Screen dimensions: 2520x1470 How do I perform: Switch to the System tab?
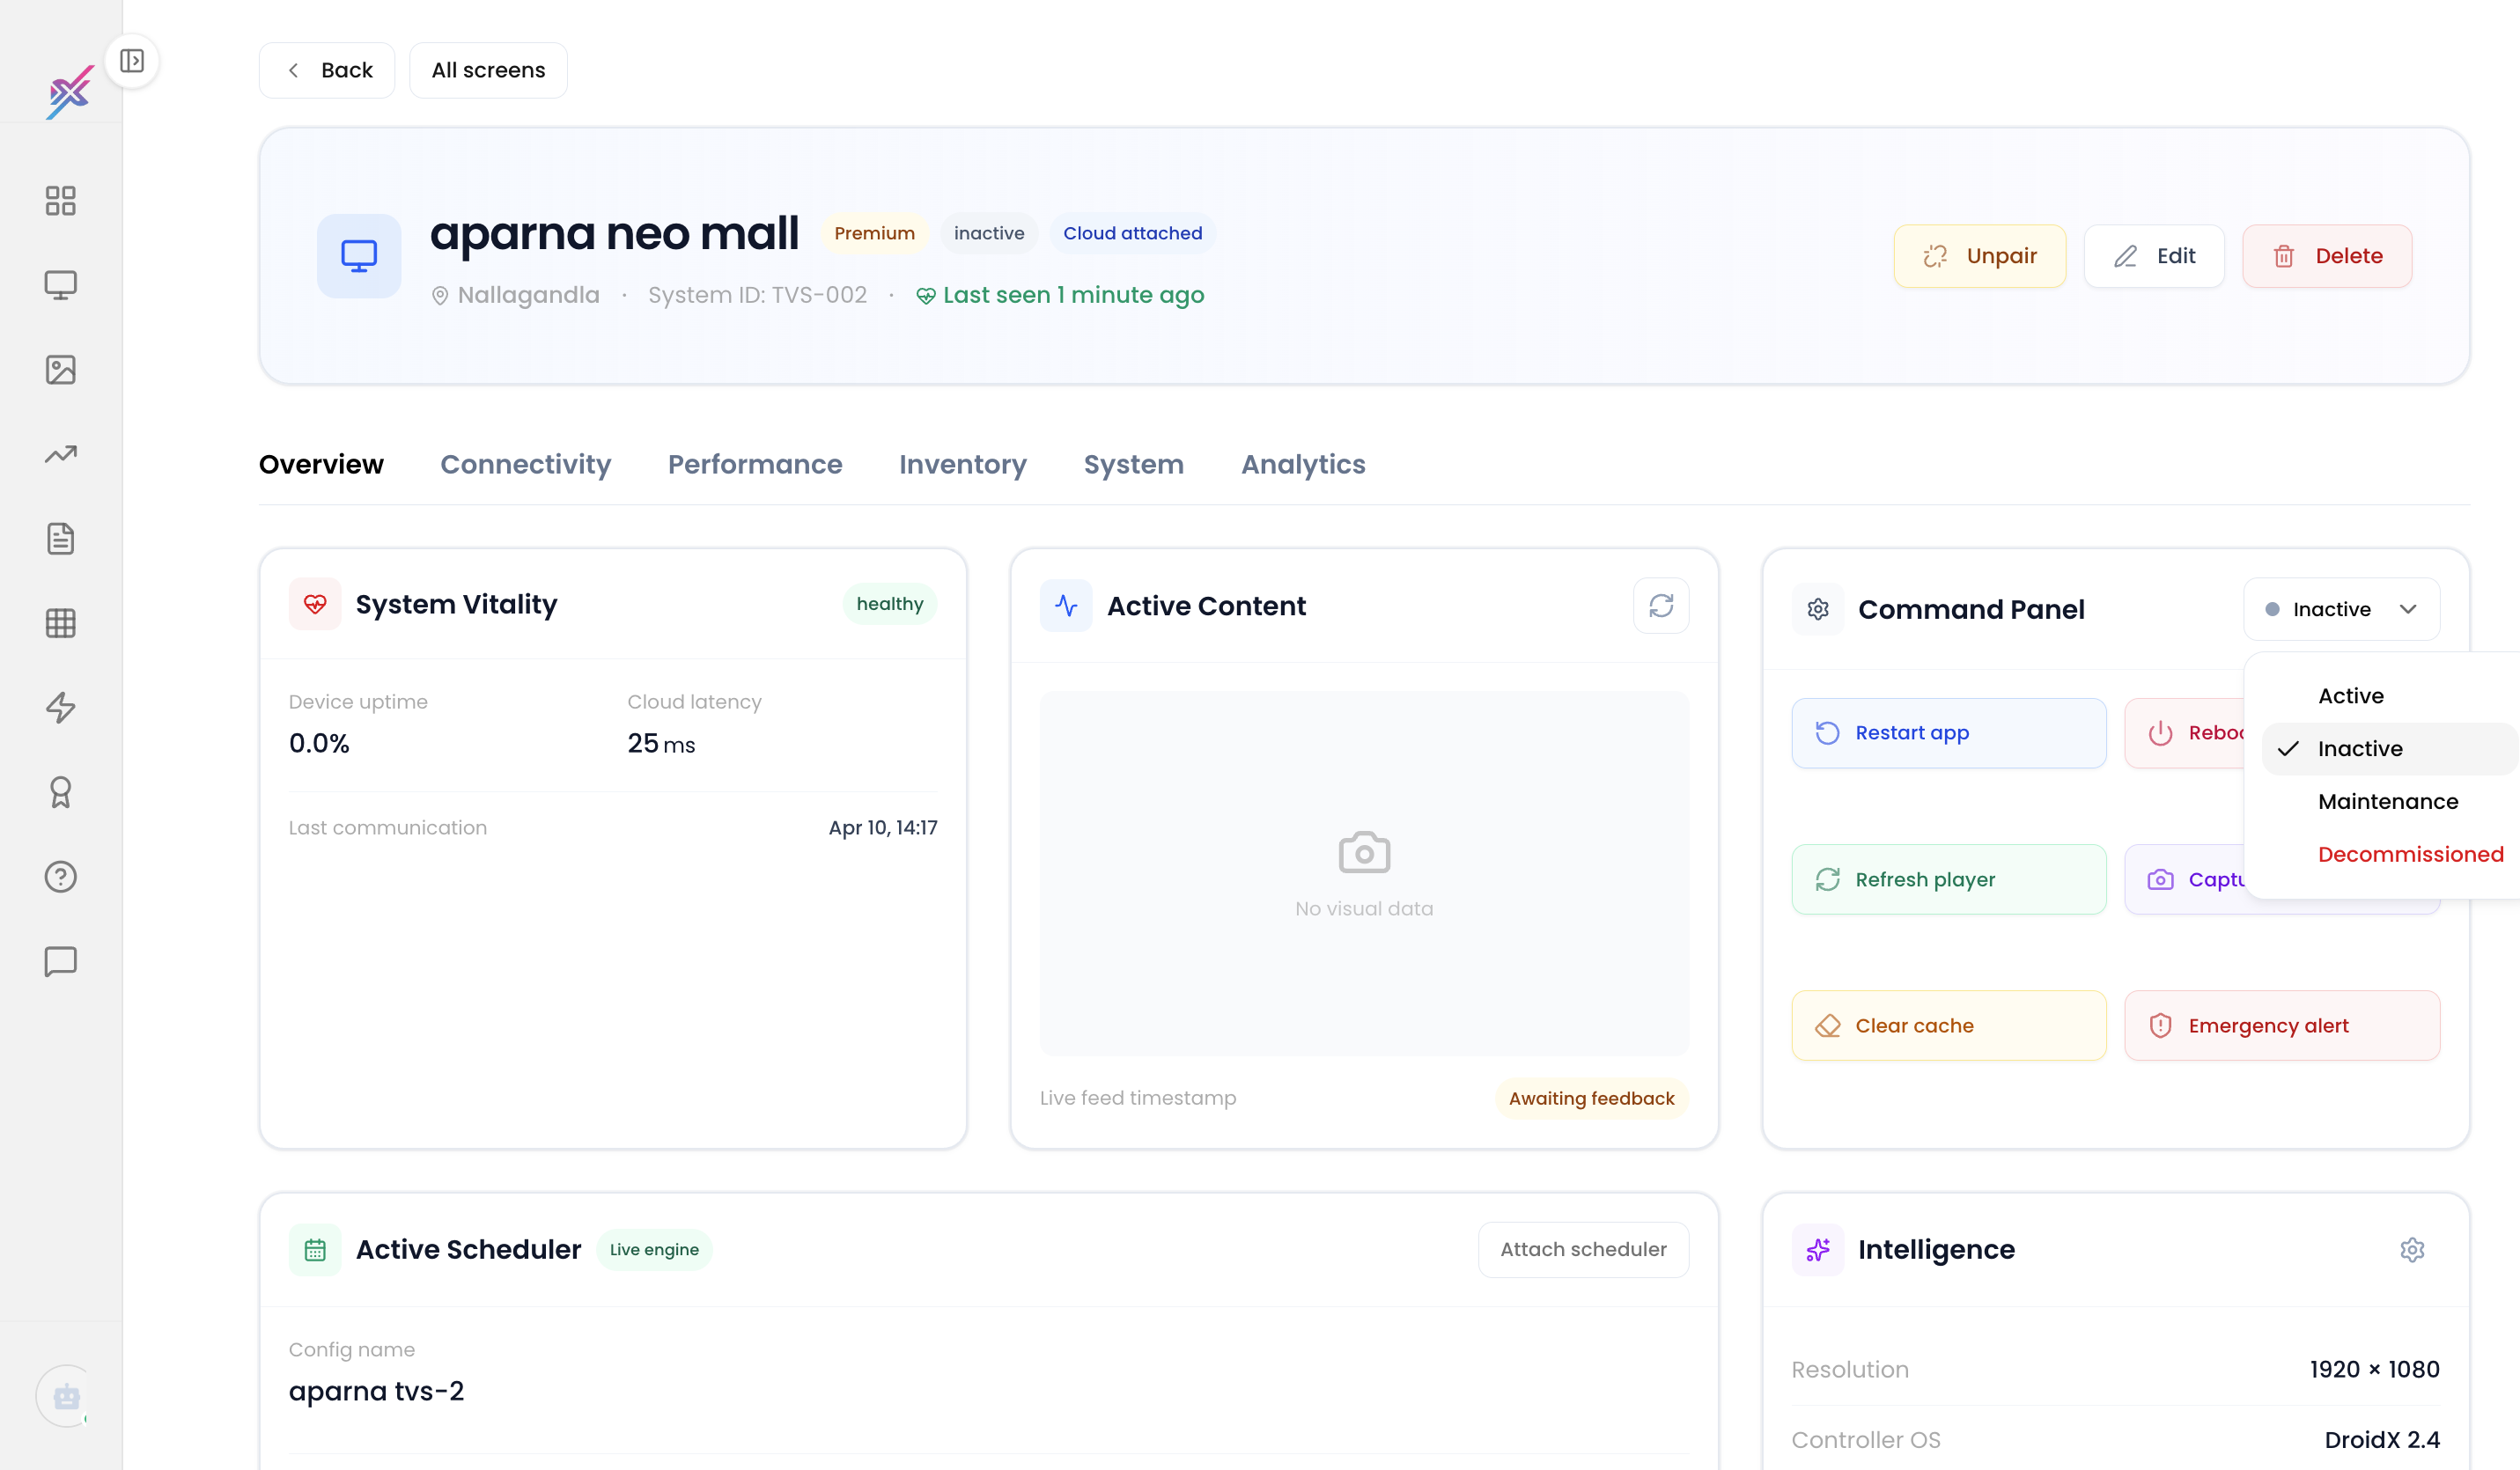(1133, 464)
